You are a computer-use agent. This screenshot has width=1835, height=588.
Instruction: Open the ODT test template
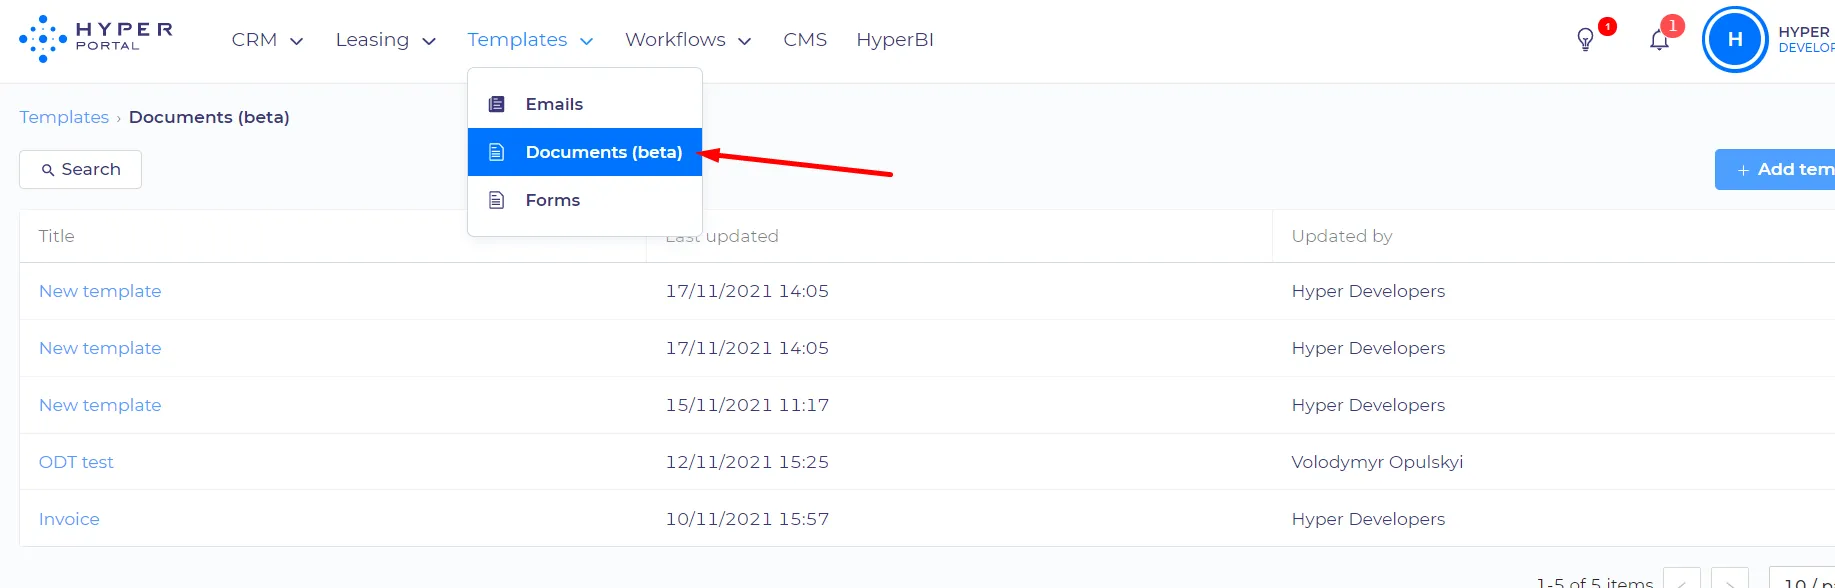coord(76,462)
